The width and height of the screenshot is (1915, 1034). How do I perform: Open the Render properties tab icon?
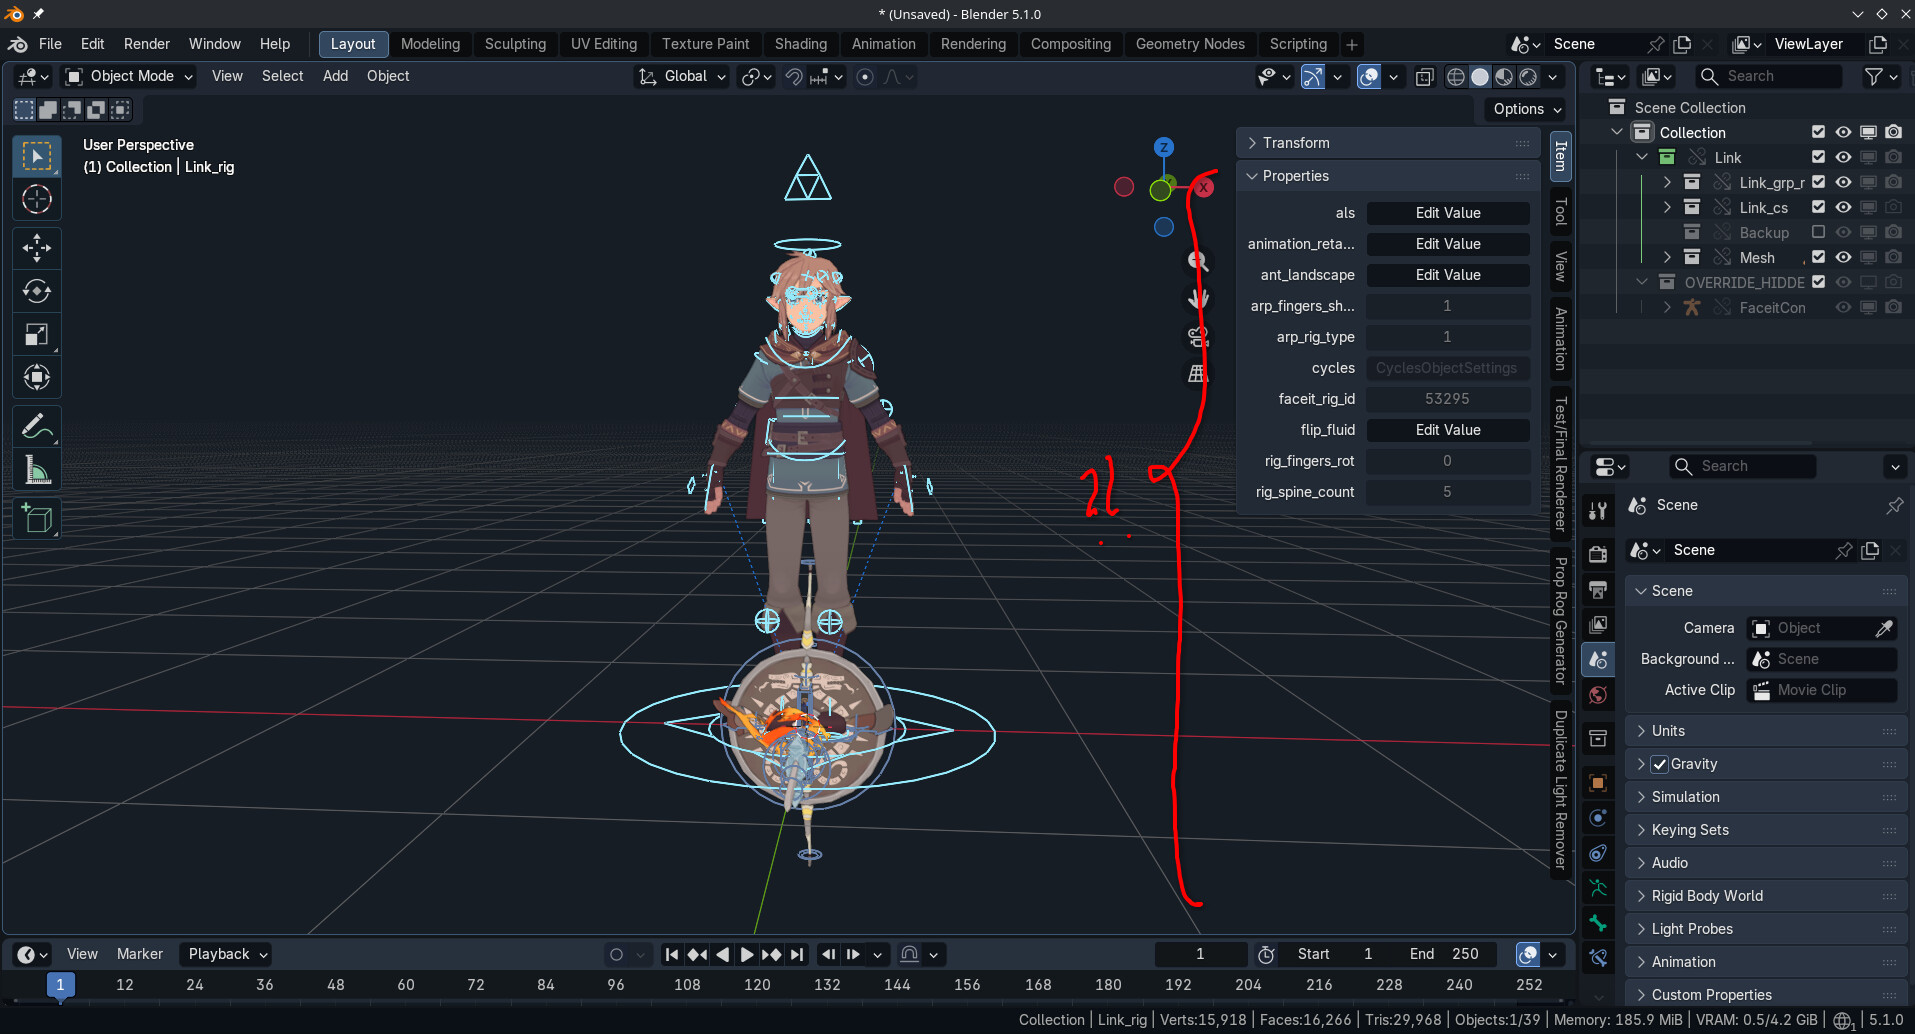pos(1598,554)
